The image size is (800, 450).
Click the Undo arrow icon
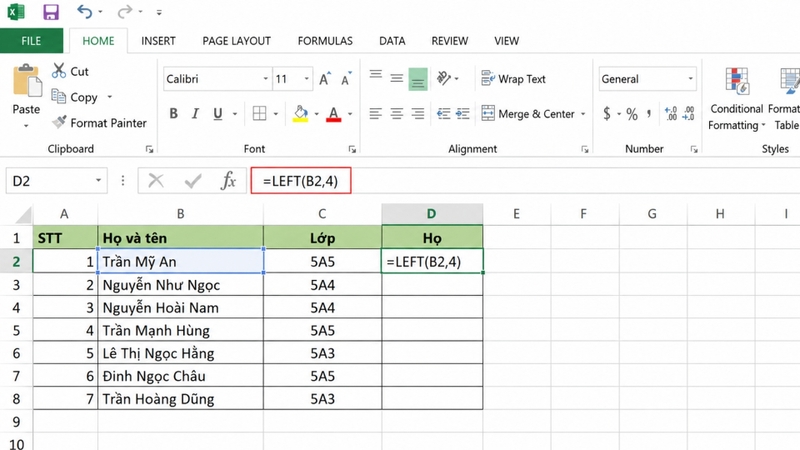tap(85, 11)
